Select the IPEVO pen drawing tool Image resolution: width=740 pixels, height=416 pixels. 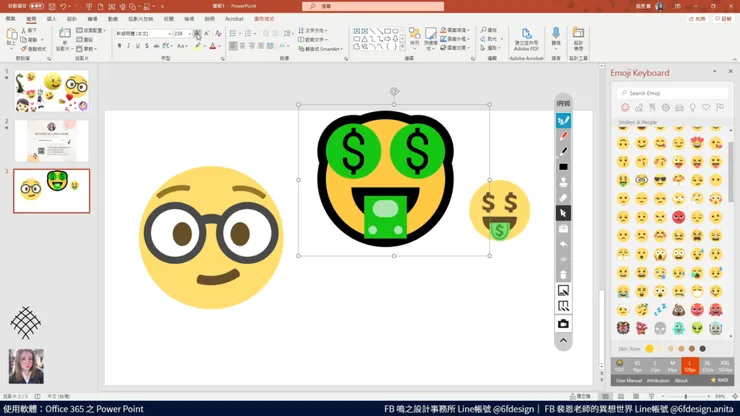click(563, 120)
